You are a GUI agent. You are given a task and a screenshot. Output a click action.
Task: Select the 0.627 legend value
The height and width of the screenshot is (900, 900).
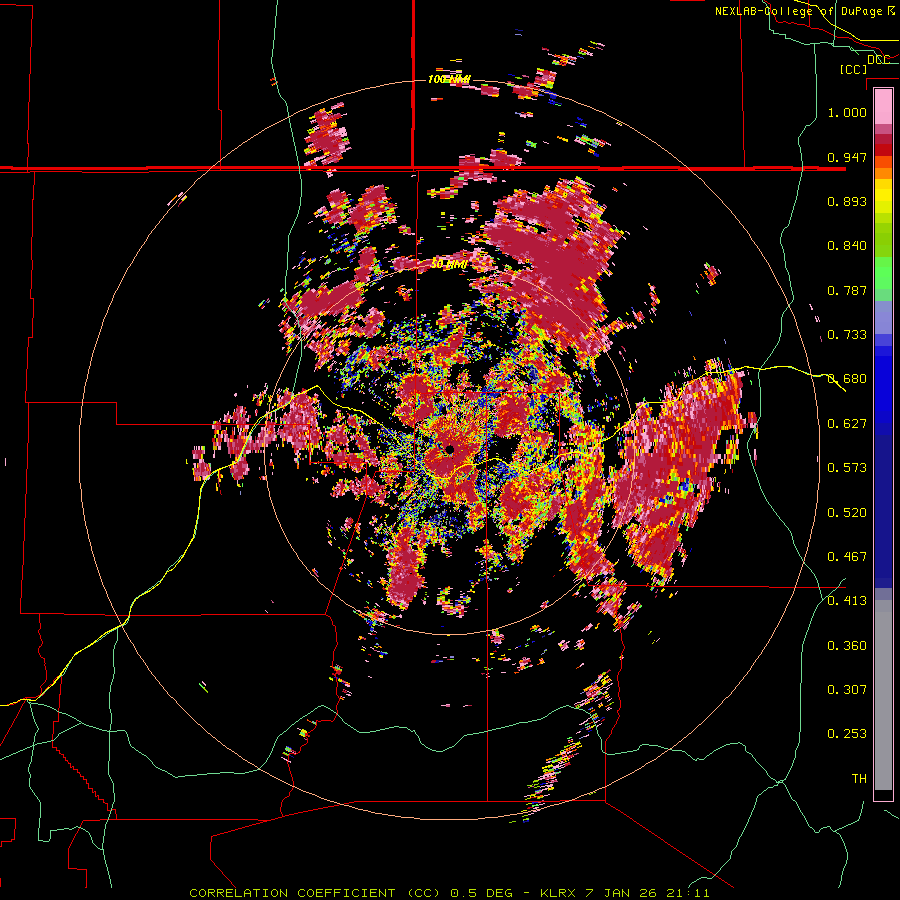click(x=847, y=424)
